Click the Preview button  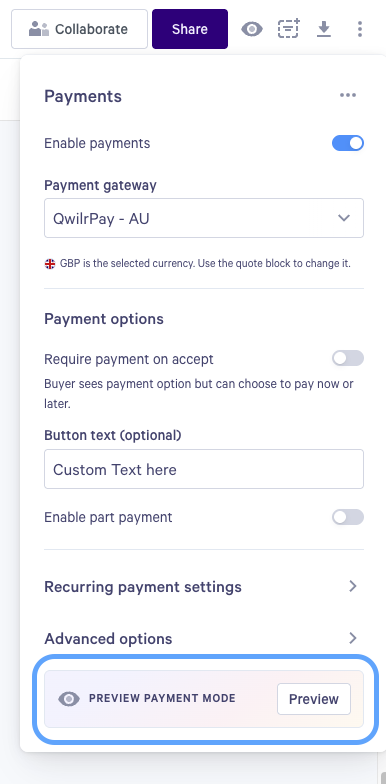[x=314, y=699]
